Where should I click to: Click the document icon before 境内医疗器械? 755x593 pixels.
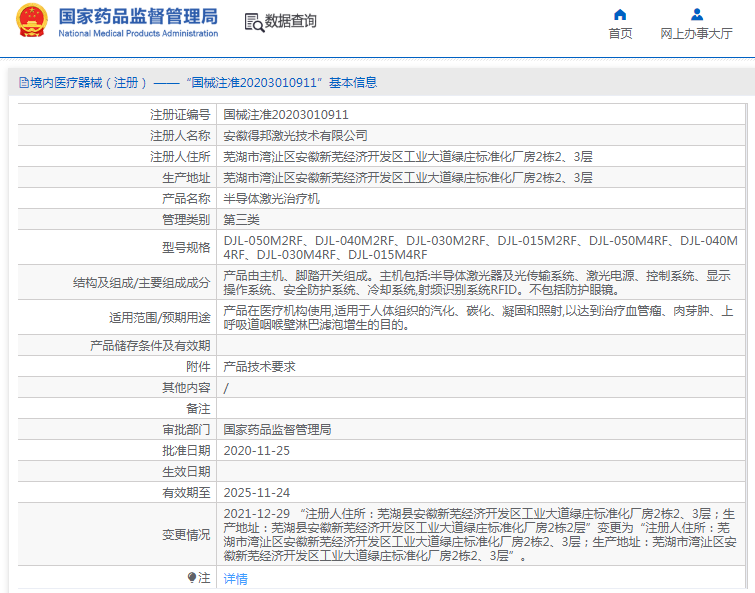[23, 83]
